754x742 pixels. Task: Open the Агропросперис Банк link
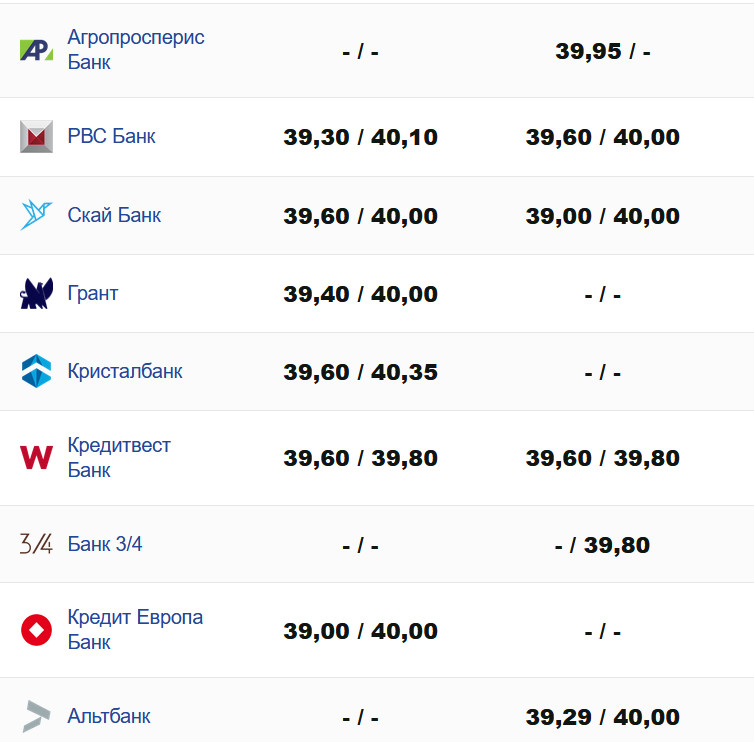click(x=135, y=50)
